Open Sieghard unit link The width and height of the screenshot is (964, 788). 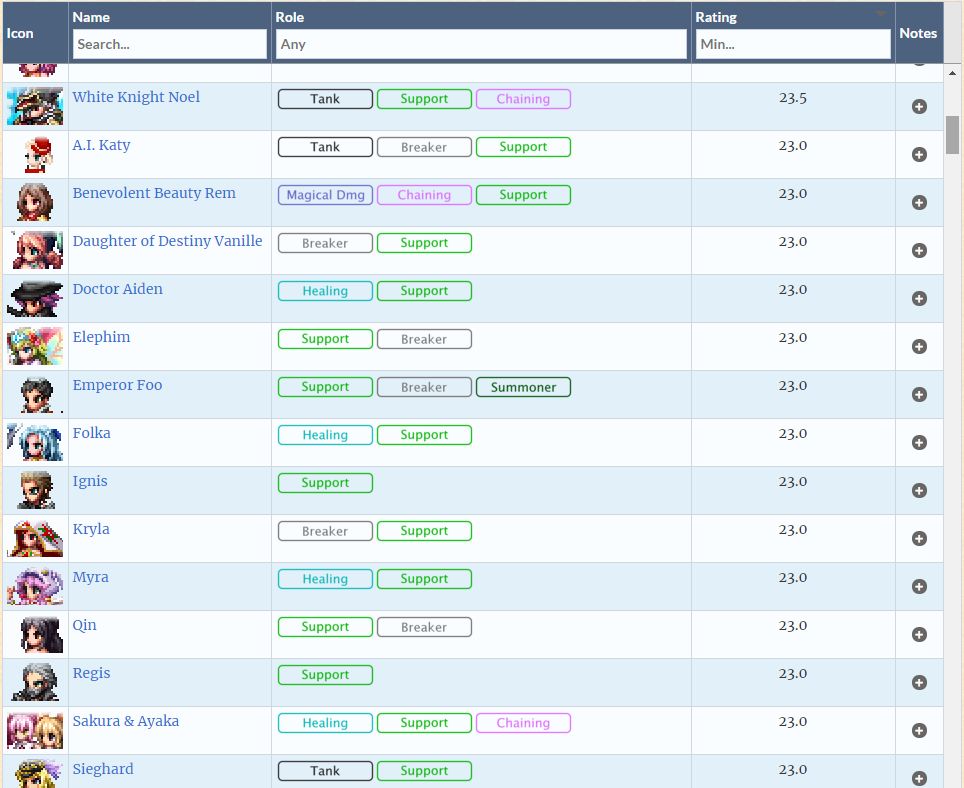[103, 768]
